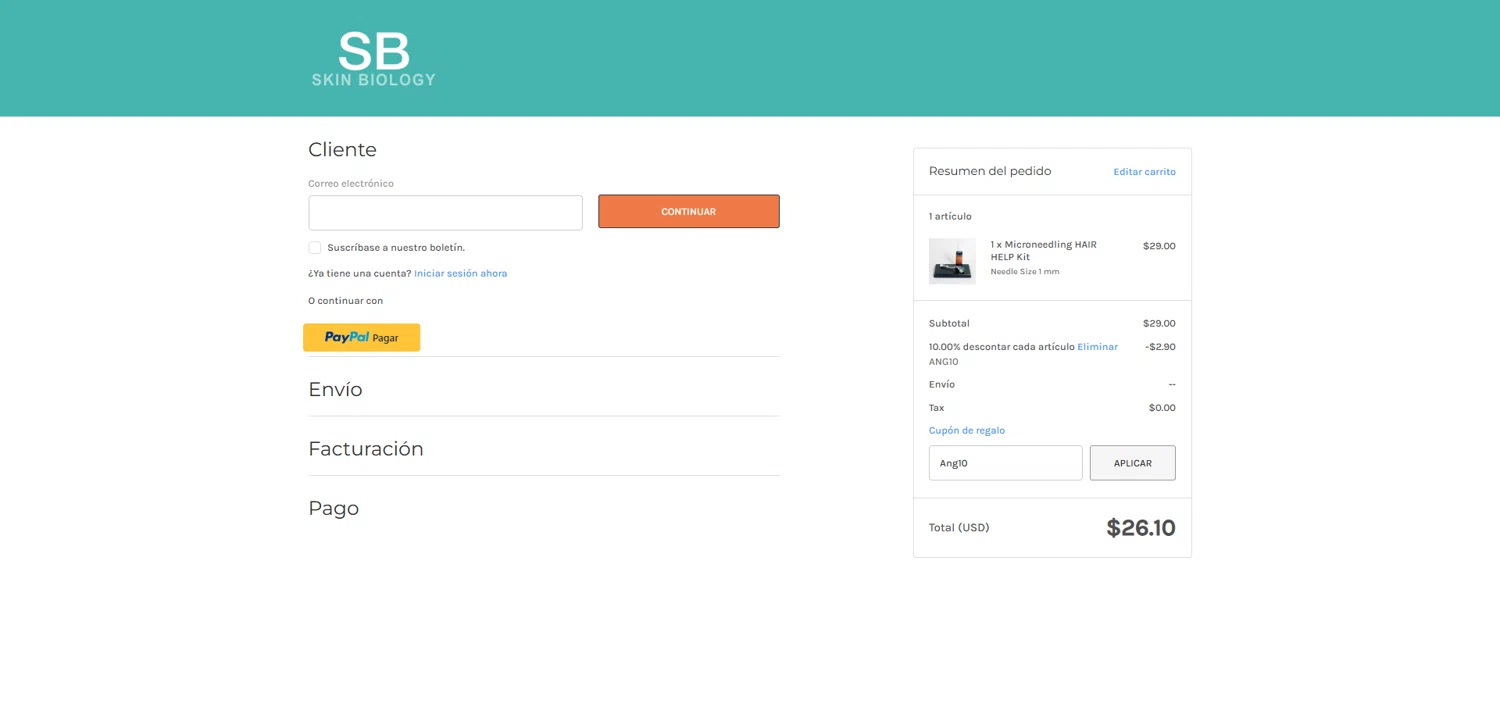
Task: Apply the coupon with the APLICAR button
Action: [1132, 463]
